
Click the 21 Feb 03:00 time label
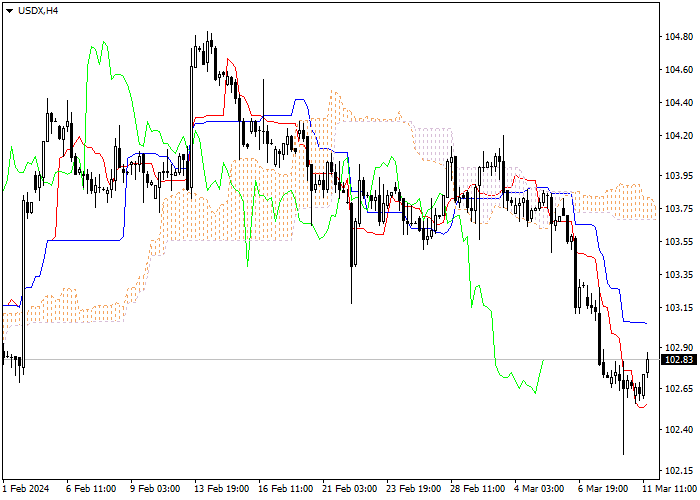coord(350,489)
